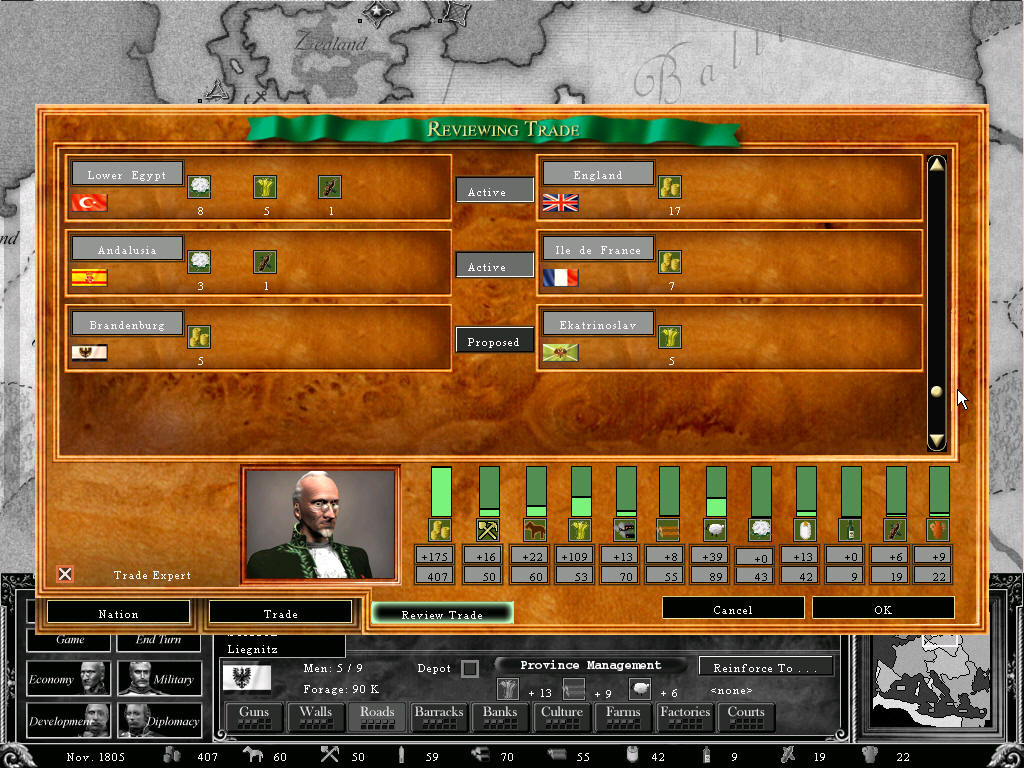
Task: Click the Russian flag under Ekatrinoslav
Action: 560,353
